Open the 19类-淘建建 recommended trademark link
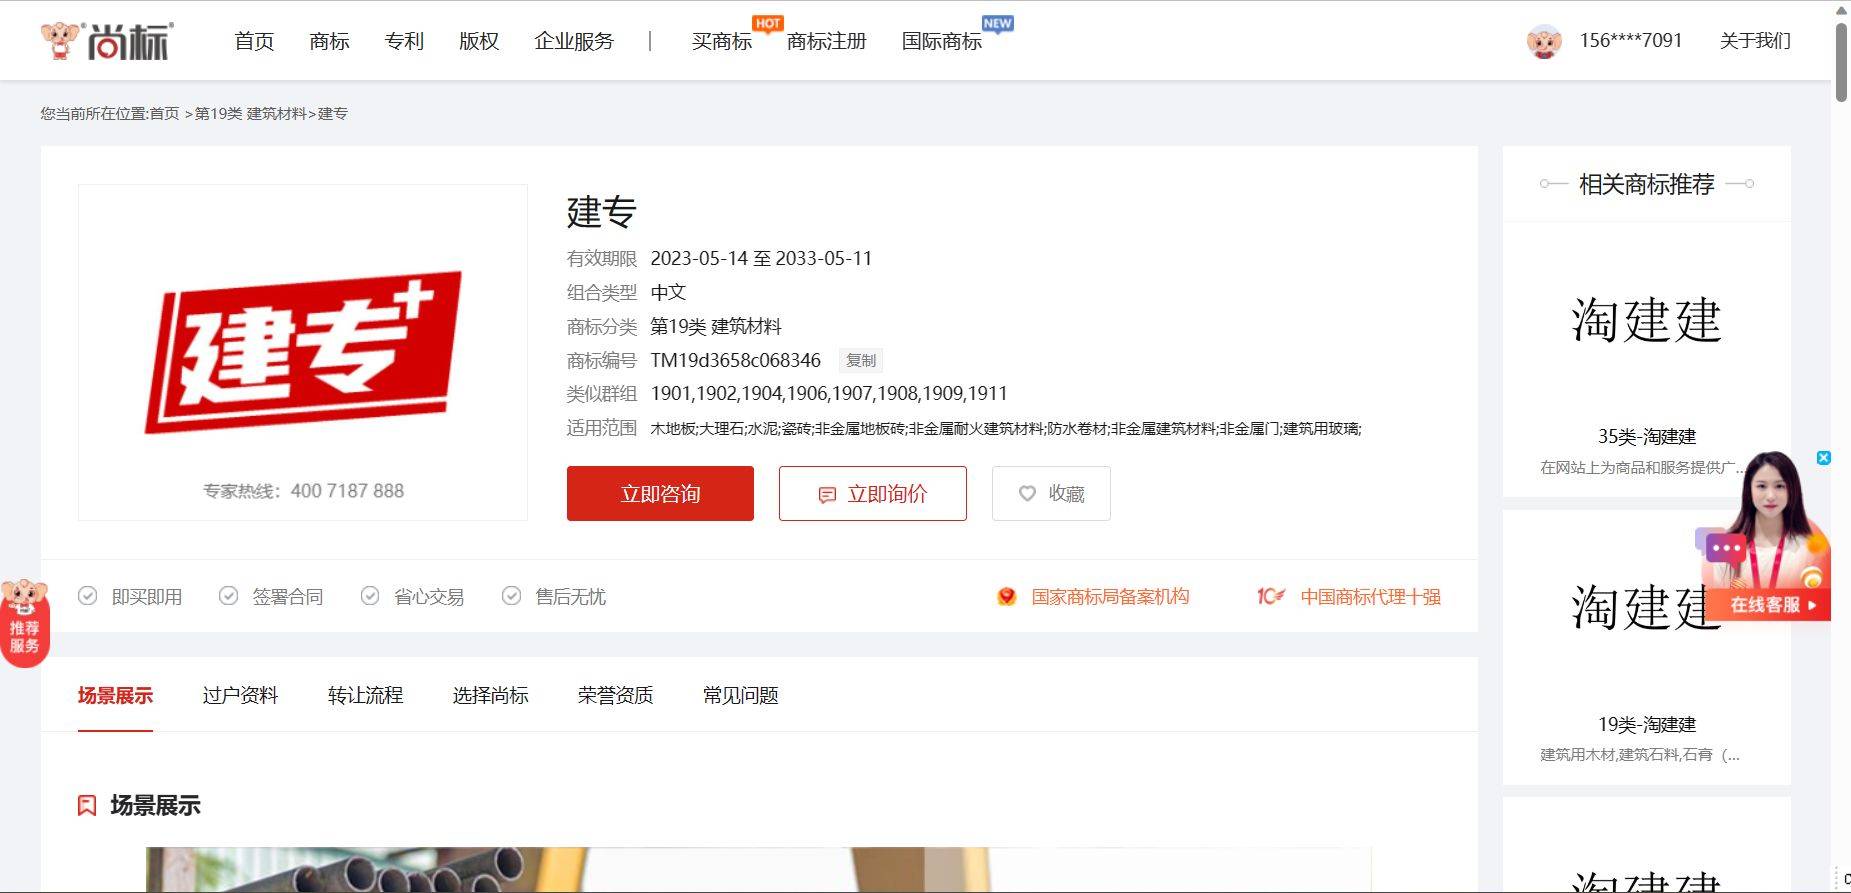The image size is (1851, 893). pos(1647,724)
